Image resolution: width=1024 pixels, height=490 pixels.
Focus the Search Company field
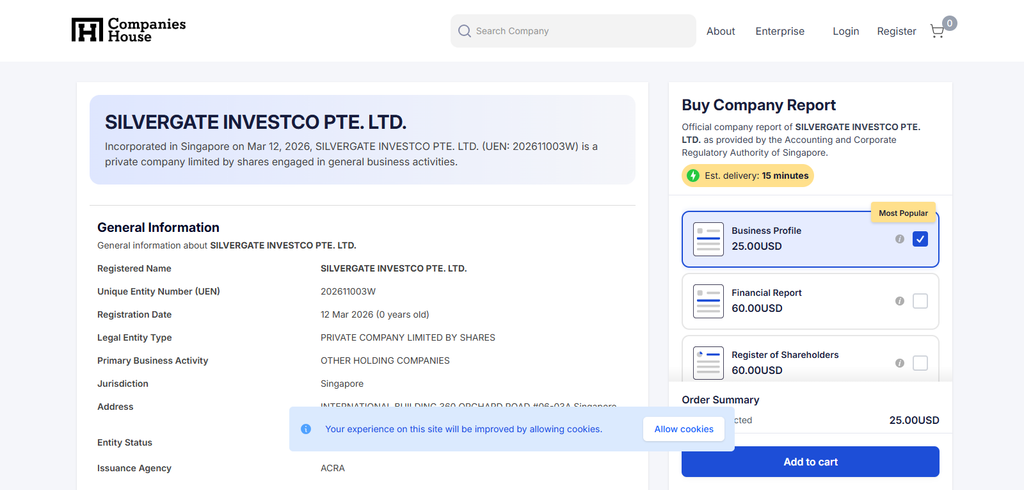573,31
